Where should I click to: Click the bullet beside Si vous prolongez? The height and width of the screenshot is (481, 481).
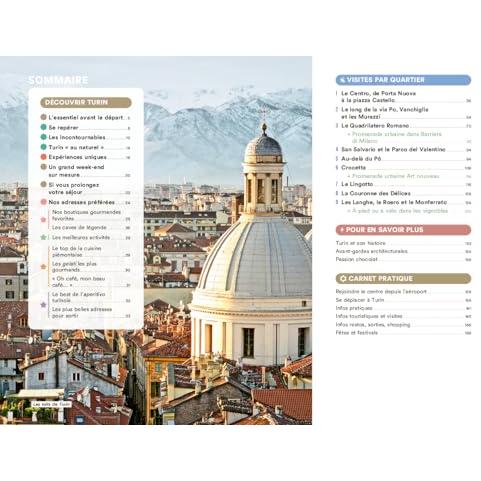click(x=43, y=184)
